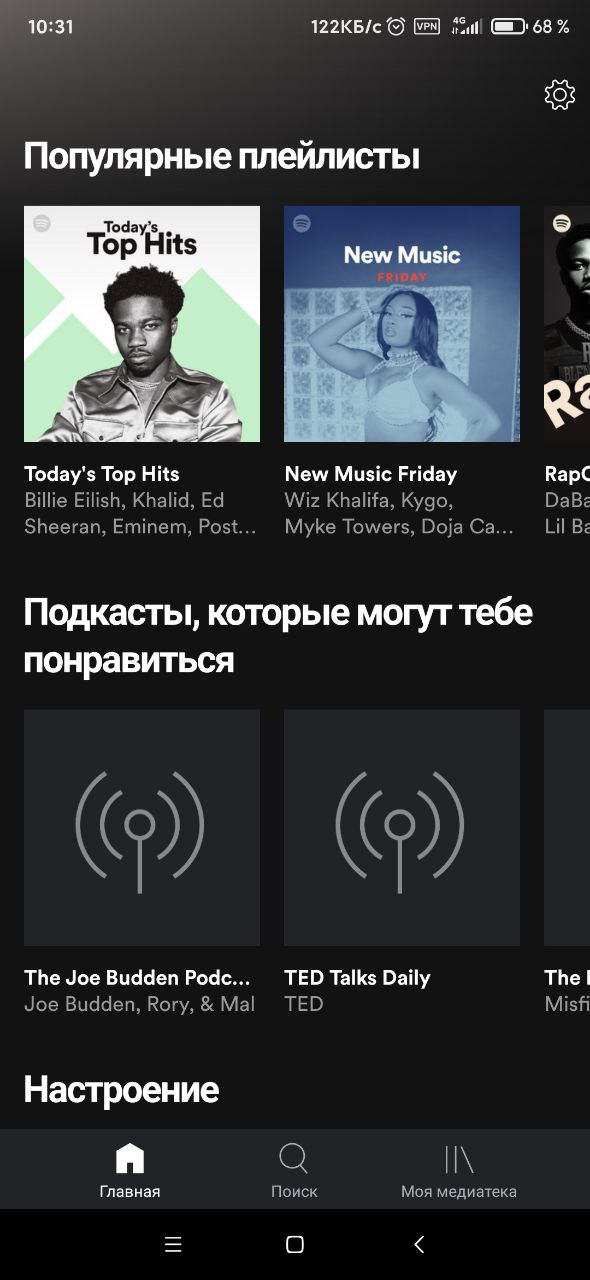Open The Joe Budden Podcast placeholder tile
The image size is (590, 1280).
click(x=142, y=828)
